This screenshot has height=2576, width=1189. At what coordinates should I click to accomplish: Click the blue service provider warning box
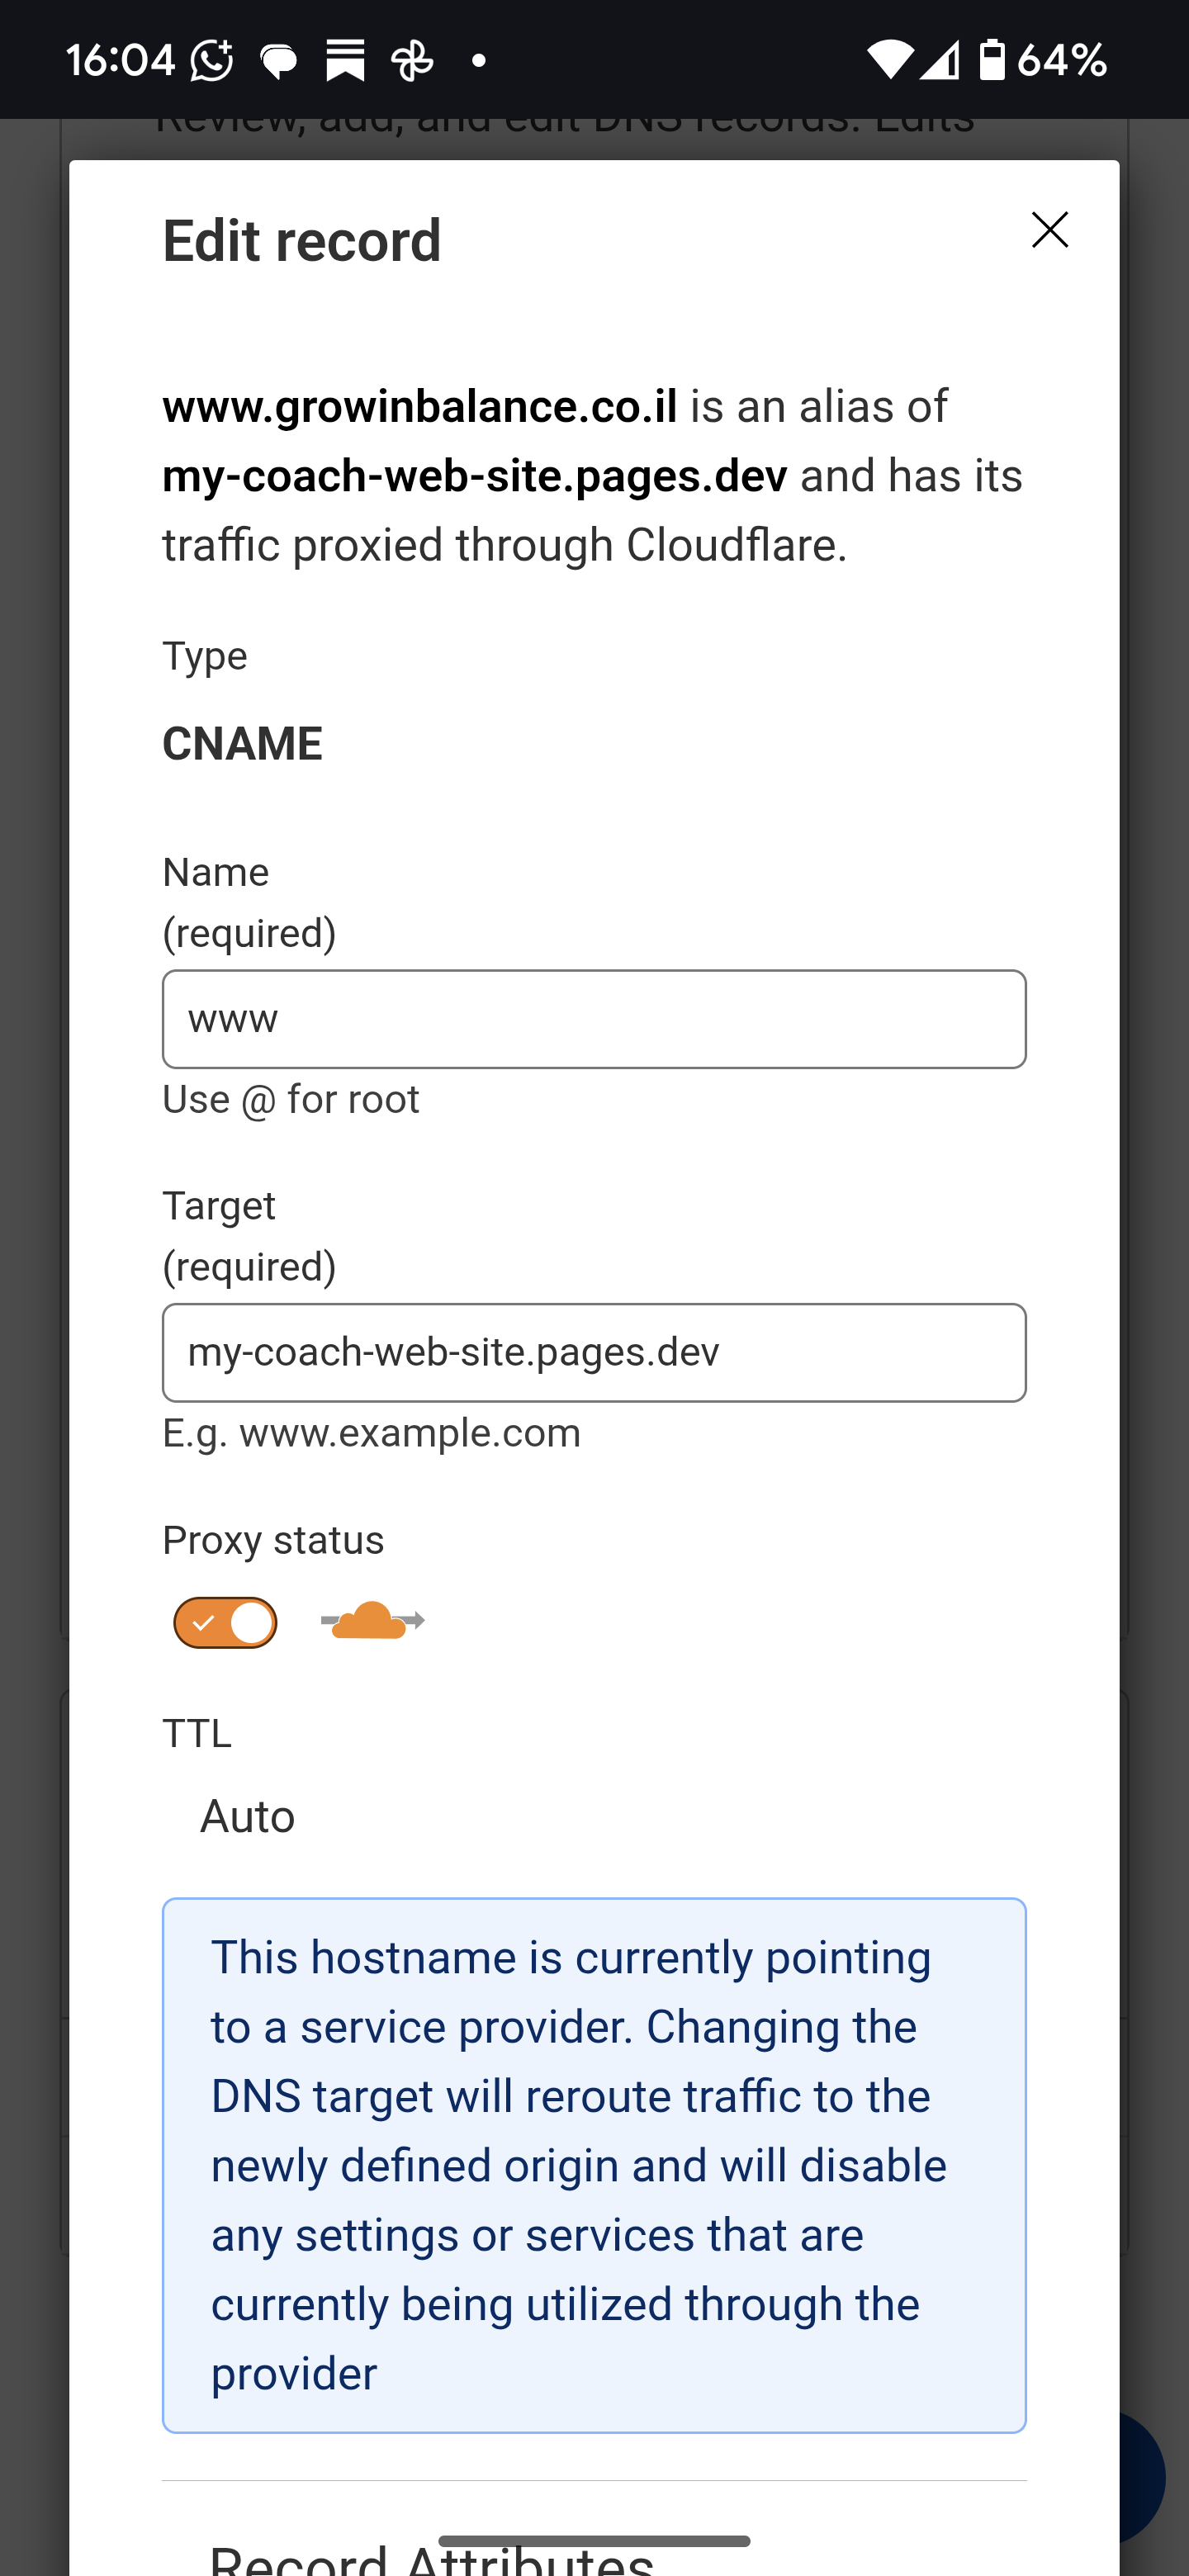point(594,2165)
